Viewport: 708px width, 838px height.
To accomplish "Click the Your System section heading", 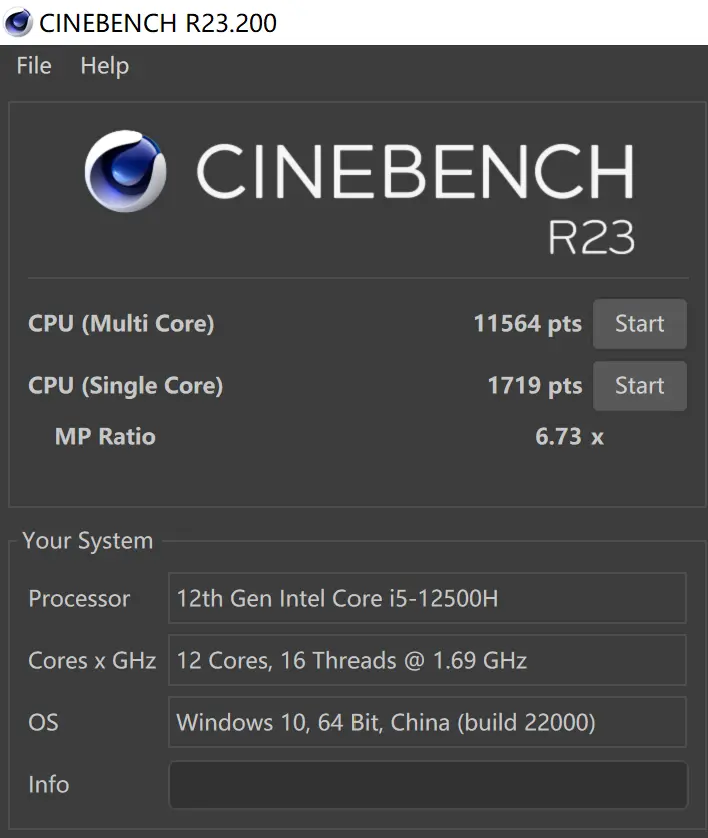I will coord(88,541).
